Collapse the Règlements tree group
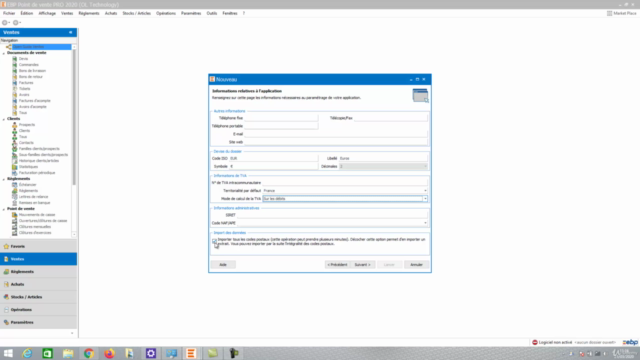Screen dimensions: 640x360 4,179
